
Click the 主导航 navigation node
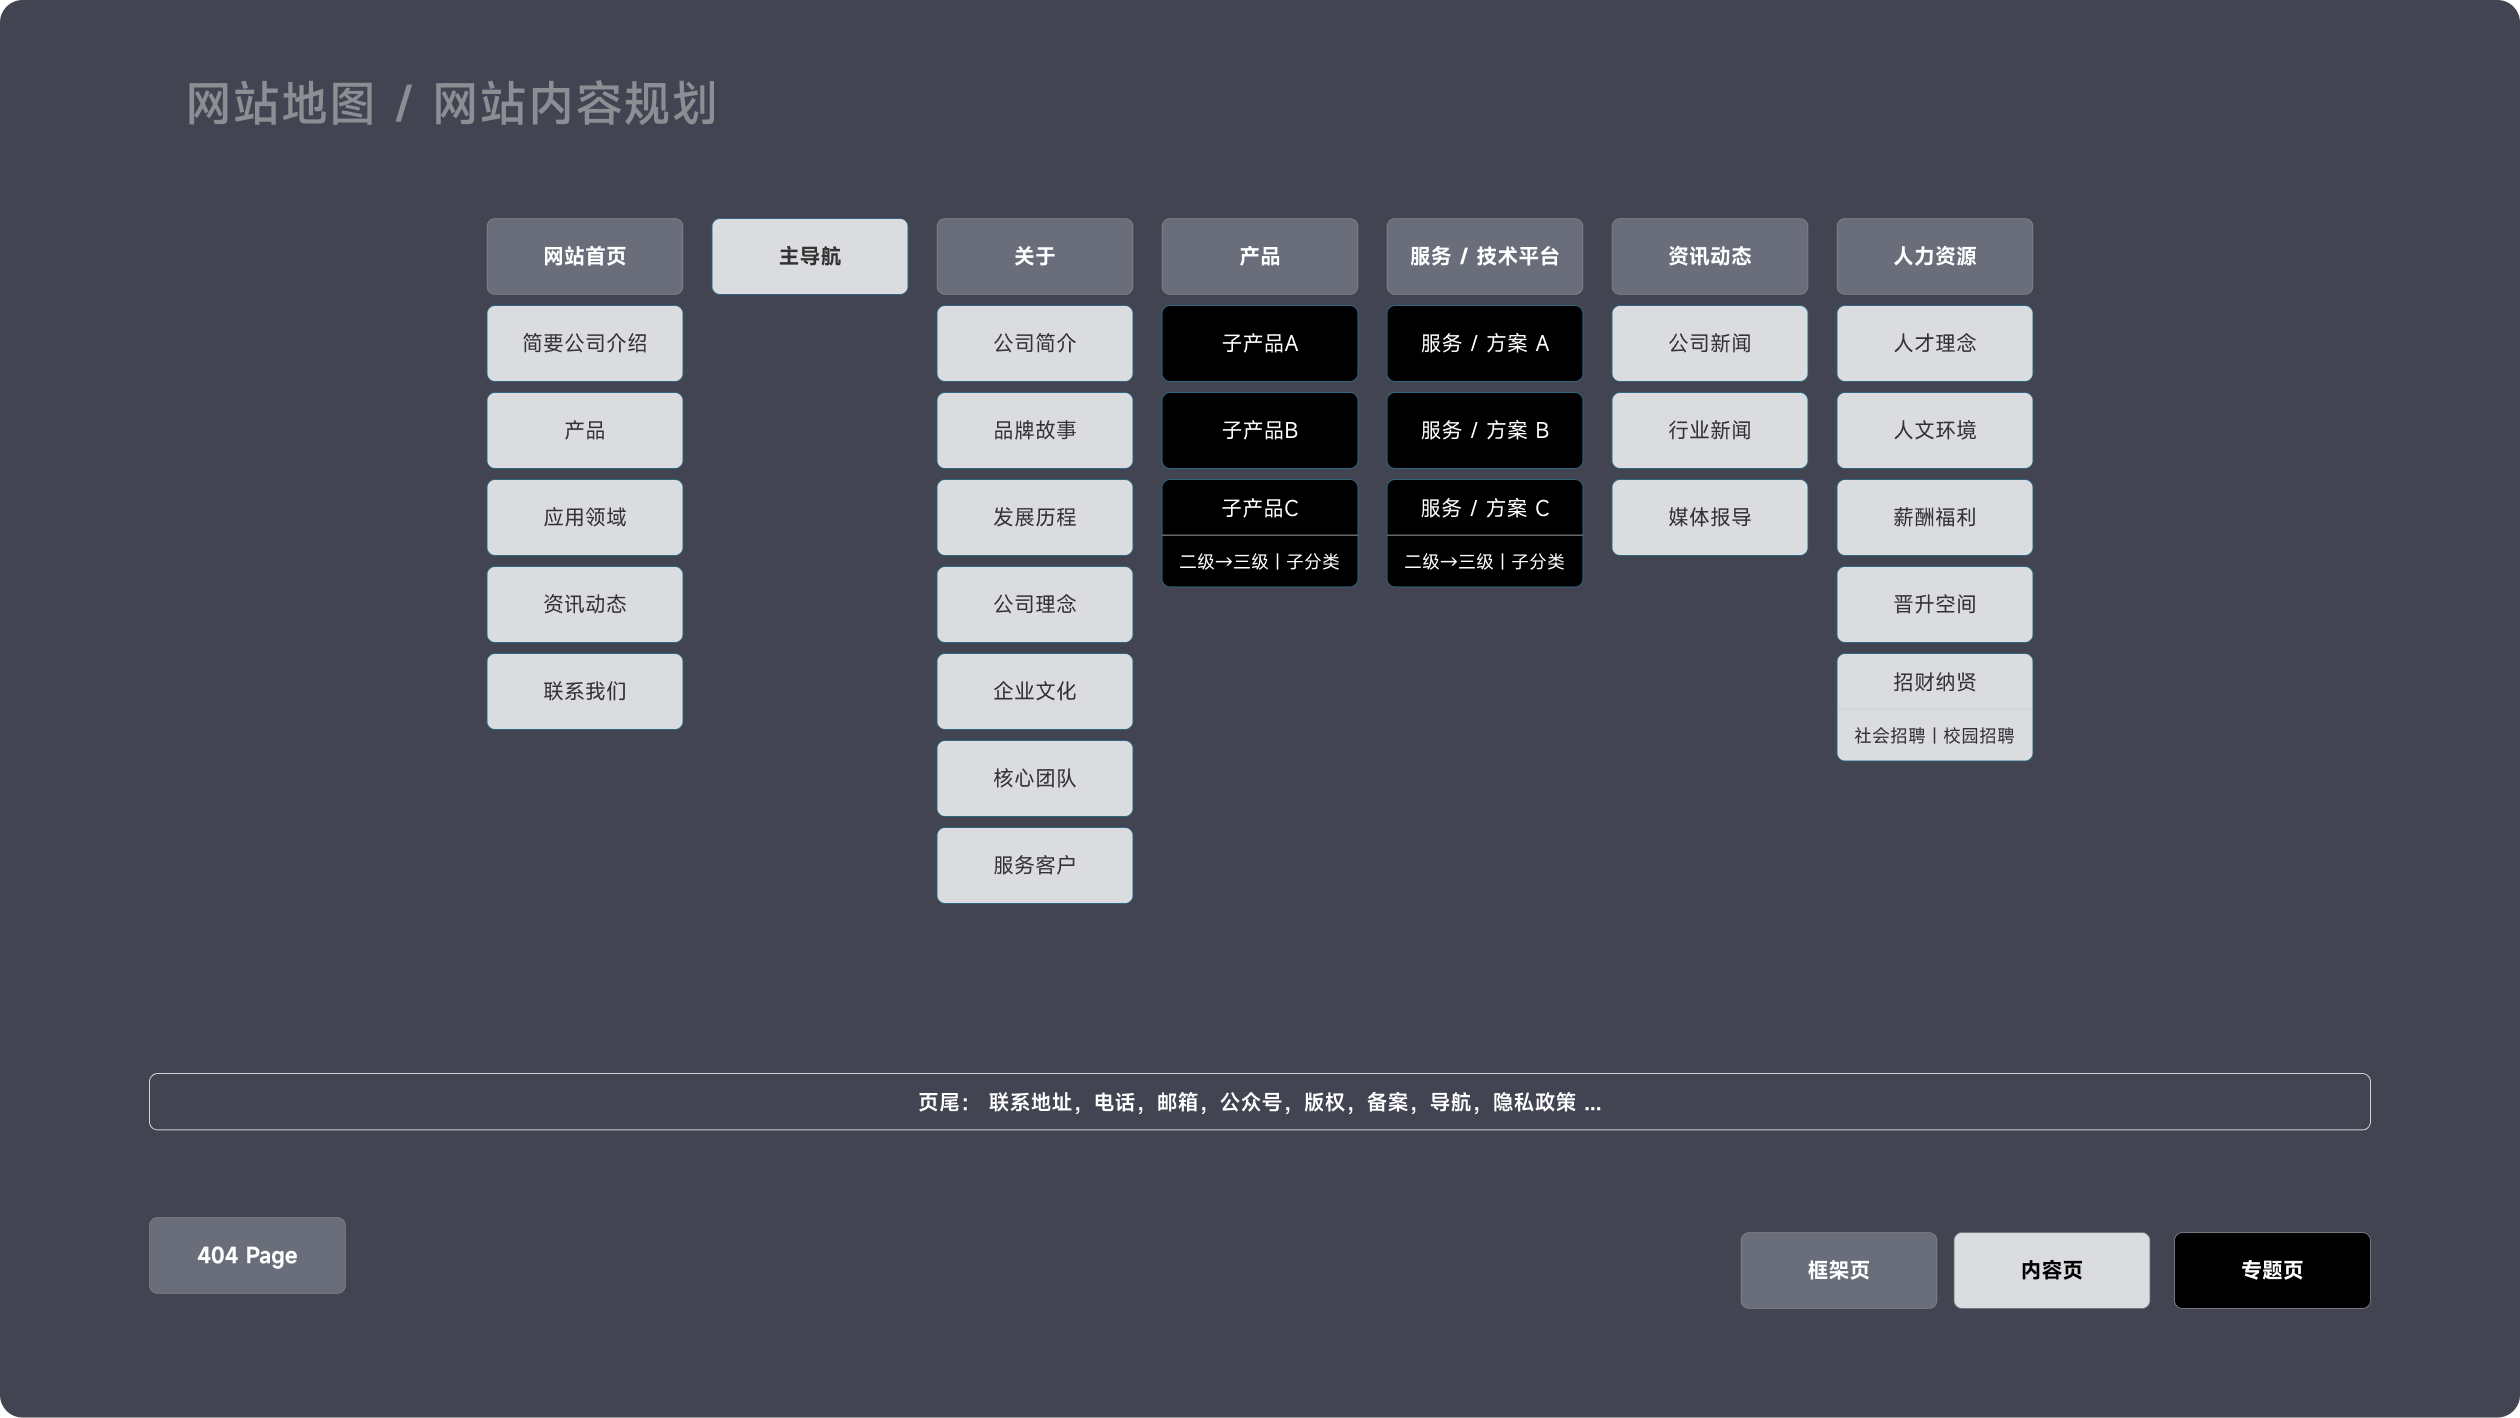(x=809, y=256)
